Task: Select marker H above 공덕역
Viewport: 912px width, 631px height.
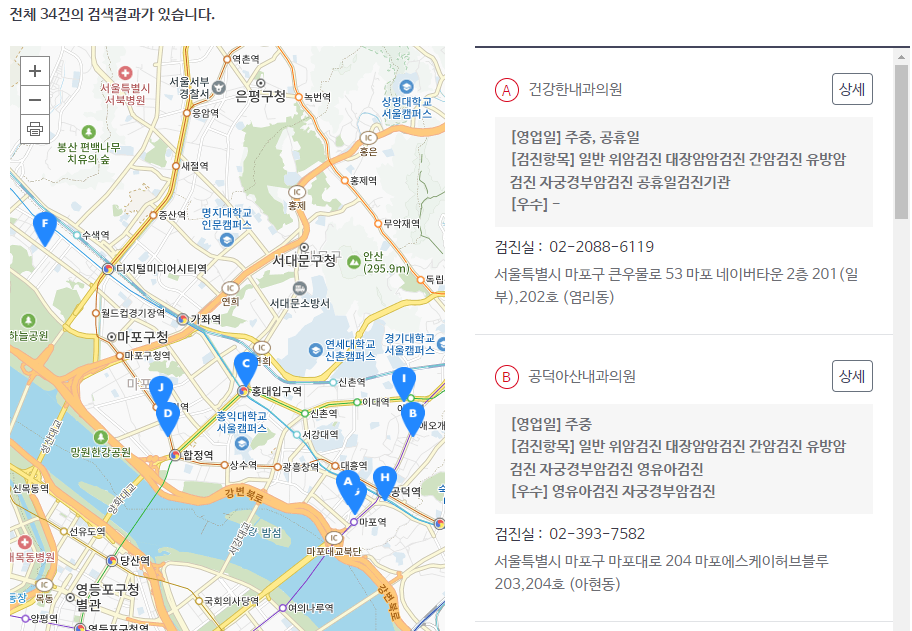Action: [385, 480]
